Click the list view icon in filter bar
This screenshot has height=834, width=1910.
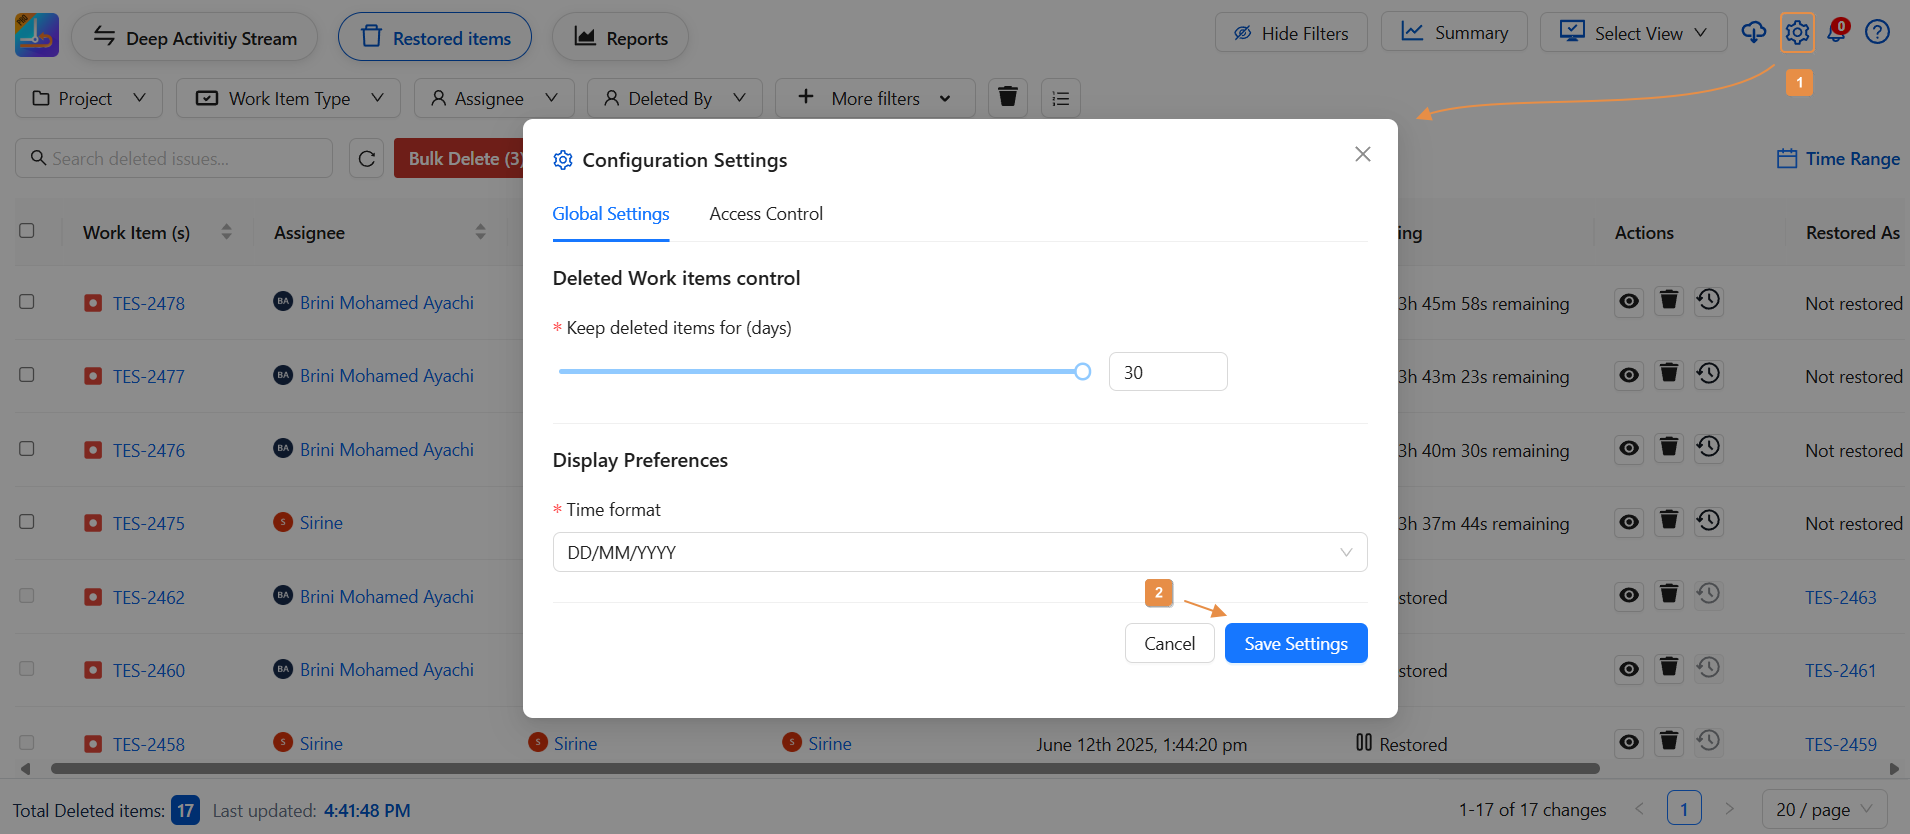(1061, 98)
